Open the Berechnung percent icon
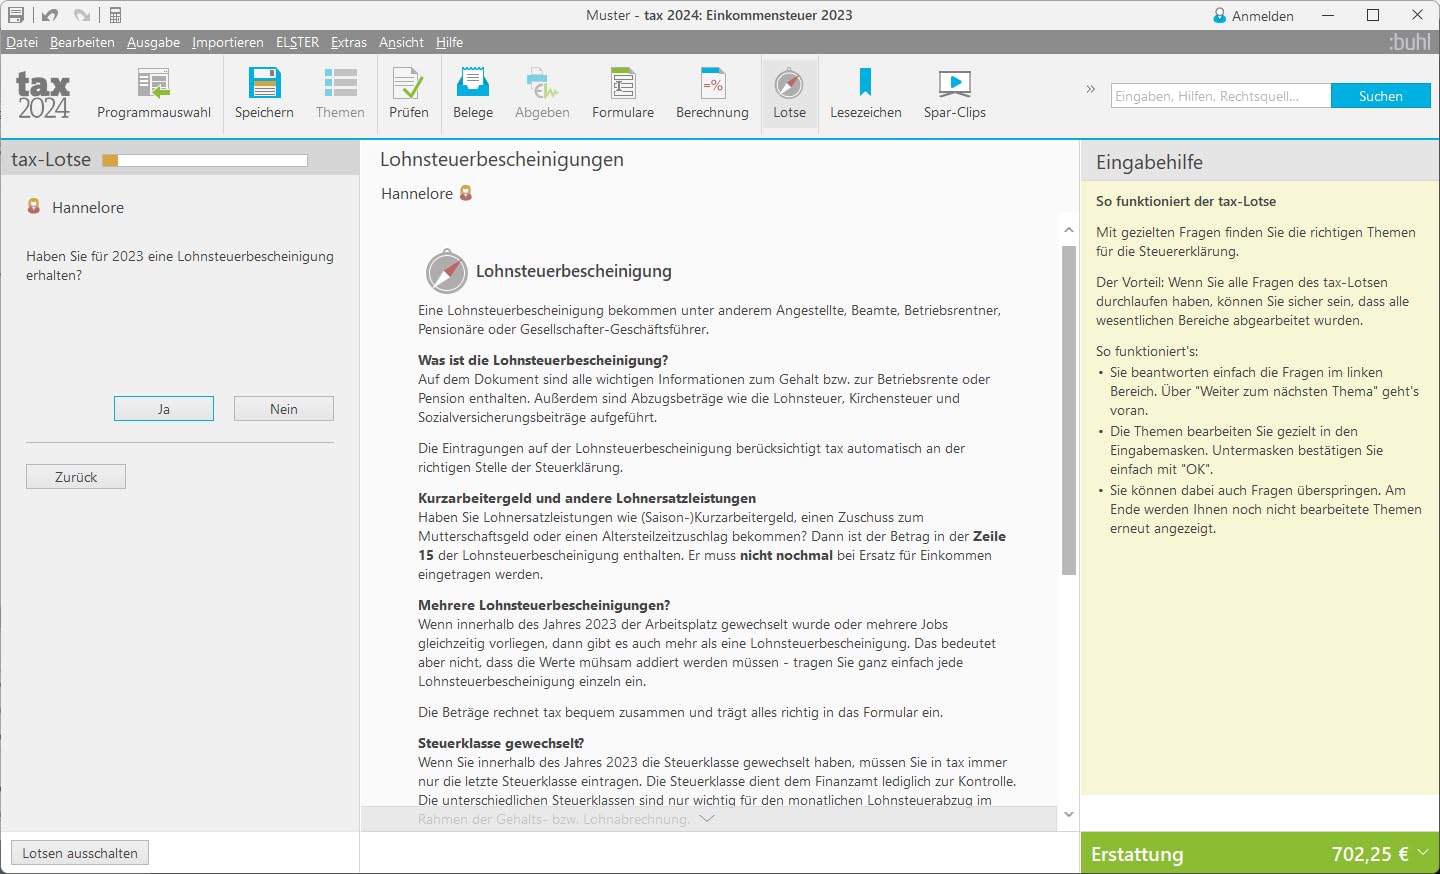This screenshot has width=1440, height=874. tap(713, 83)
